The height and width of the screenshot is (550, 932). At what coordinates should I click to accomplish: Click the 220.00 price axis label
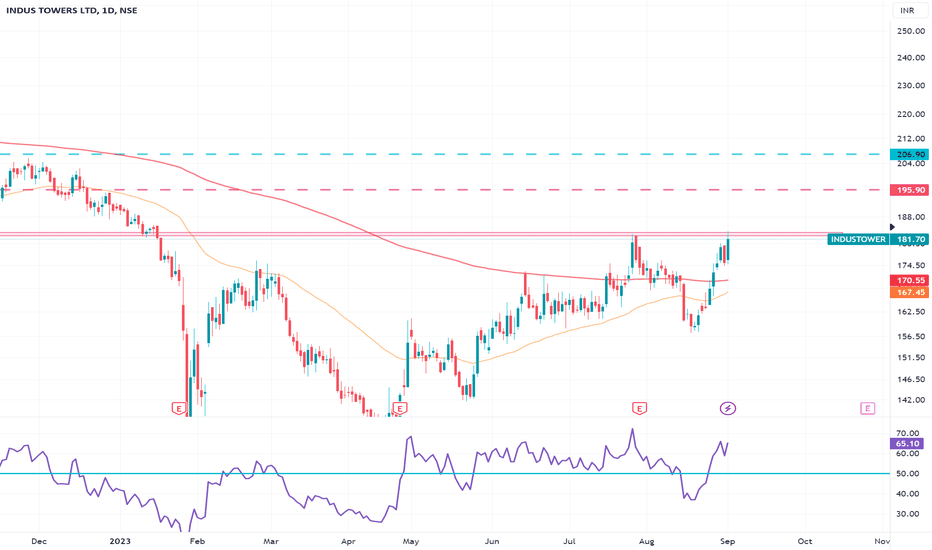click(911, 114)
